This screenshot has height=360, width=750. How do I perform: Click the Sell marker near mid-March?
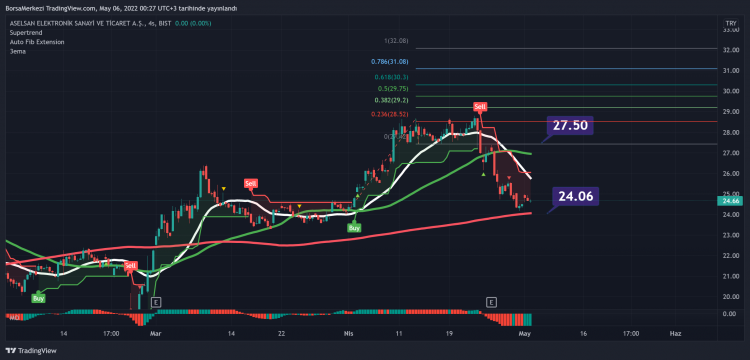click(251, 183)
